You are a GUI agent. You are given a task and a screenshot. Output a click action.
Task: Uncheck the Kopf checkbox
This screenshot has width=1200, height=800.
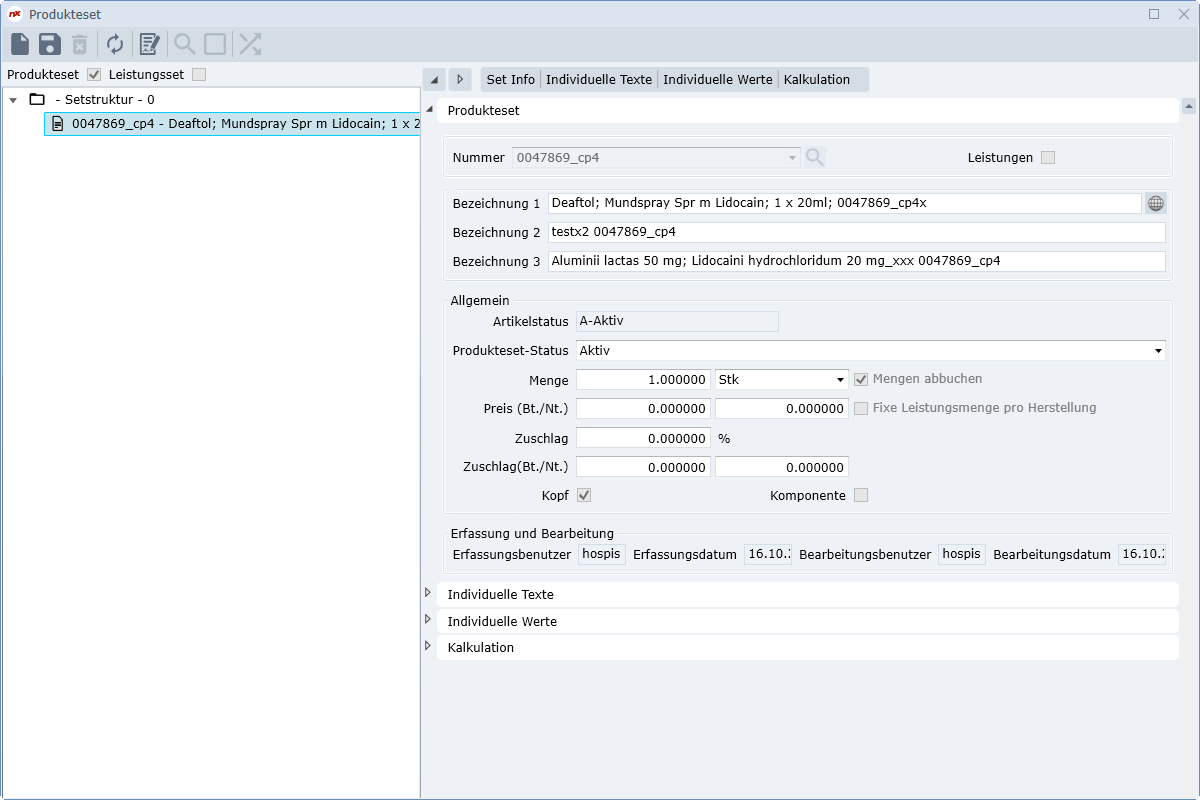585,495
